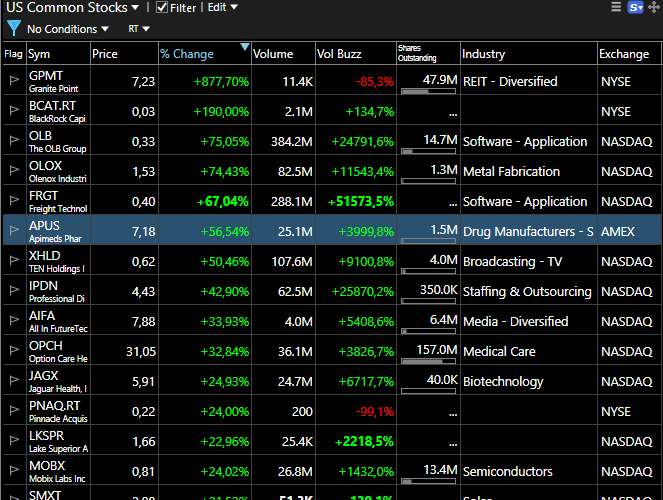
Task: Select the IPDN symbol cell
Action: 58,290
